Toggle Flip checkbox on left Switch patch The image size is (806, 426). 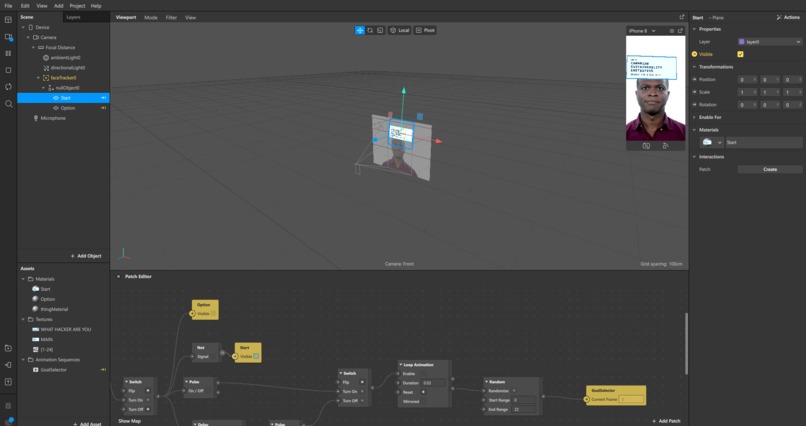[148, 391]
